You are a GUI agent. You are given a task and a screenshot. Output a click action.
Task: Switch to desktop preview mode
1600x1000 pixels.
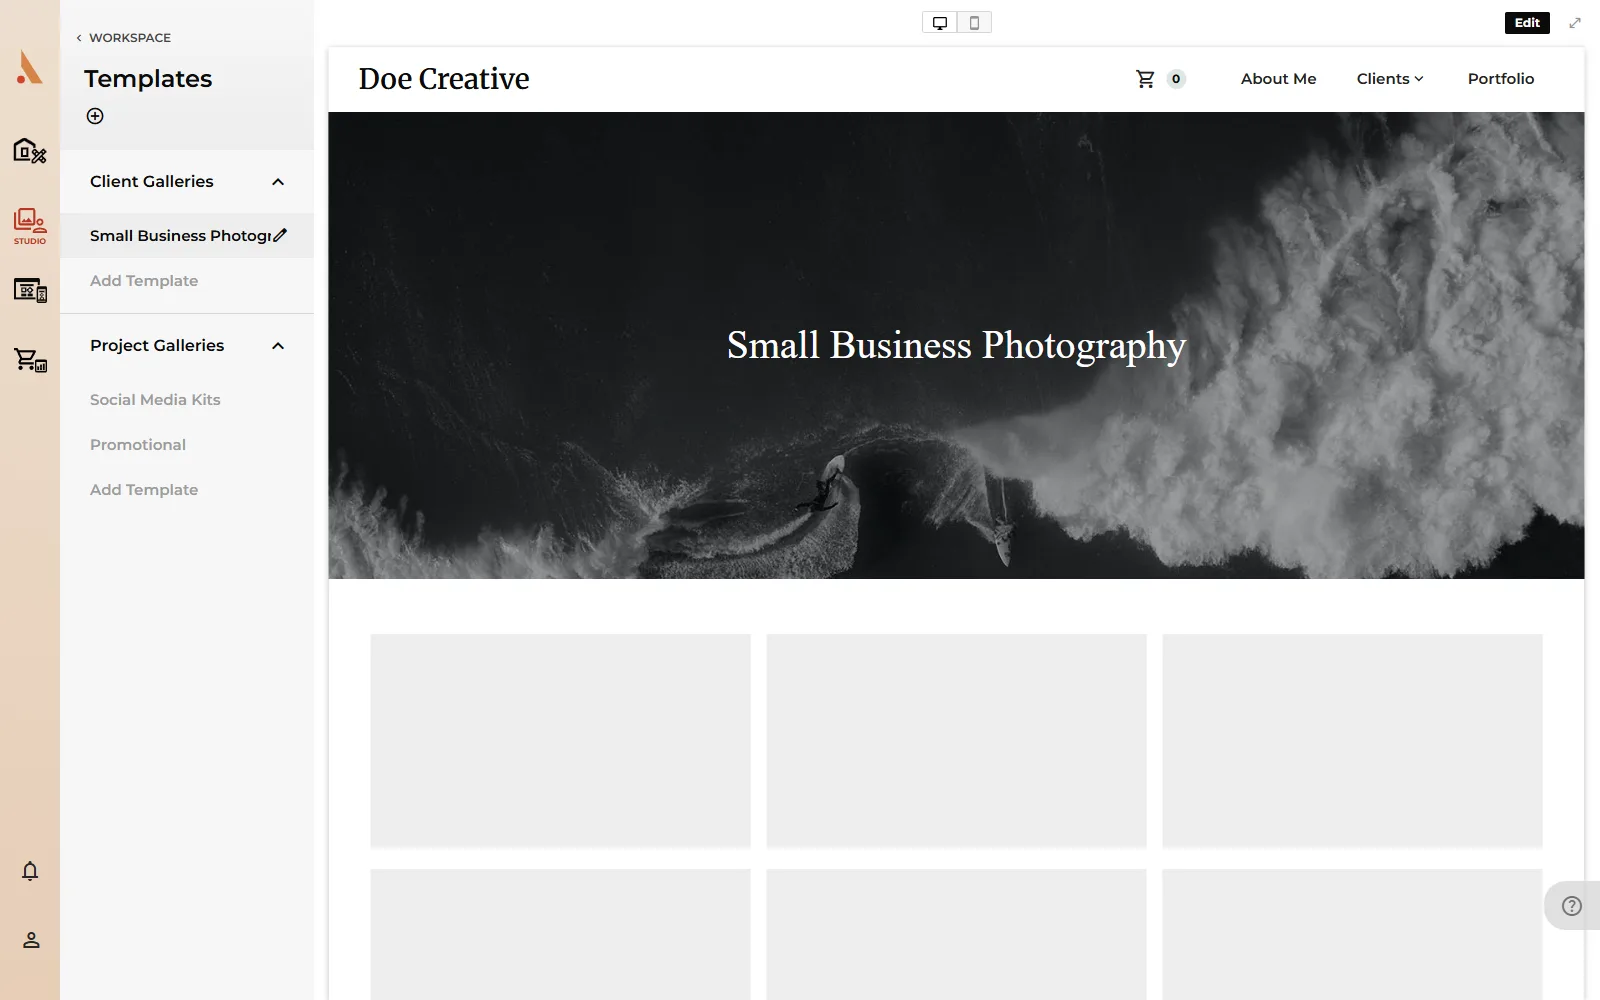pos(940,23)
